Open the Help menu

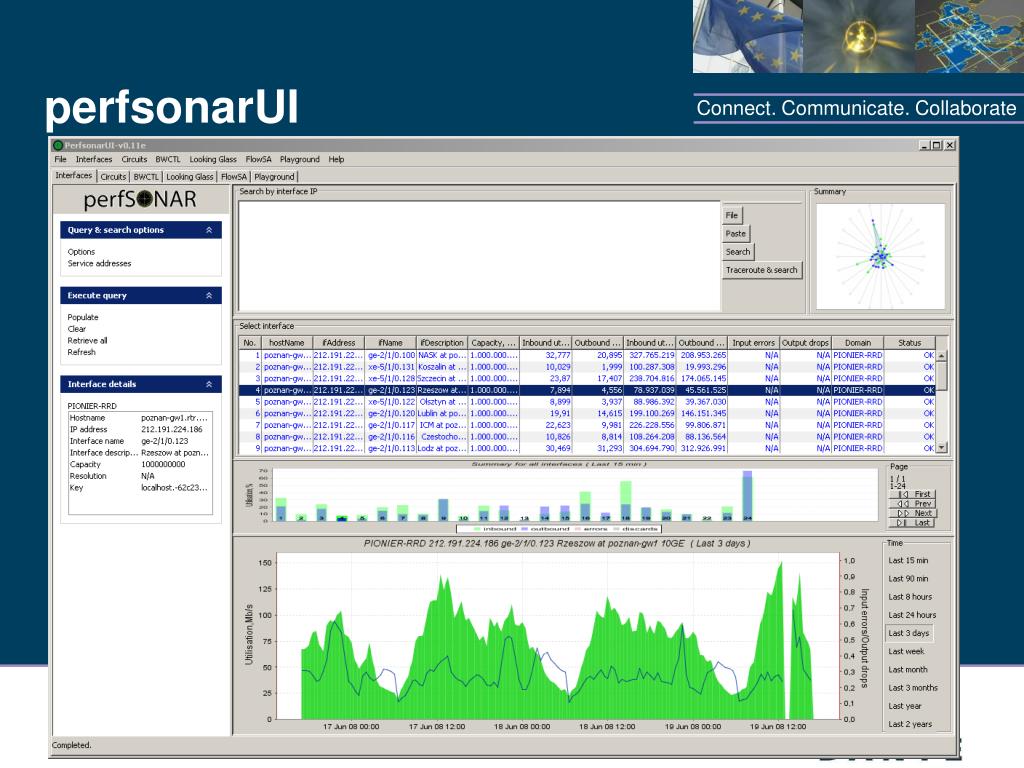click(x=336, y=159)
